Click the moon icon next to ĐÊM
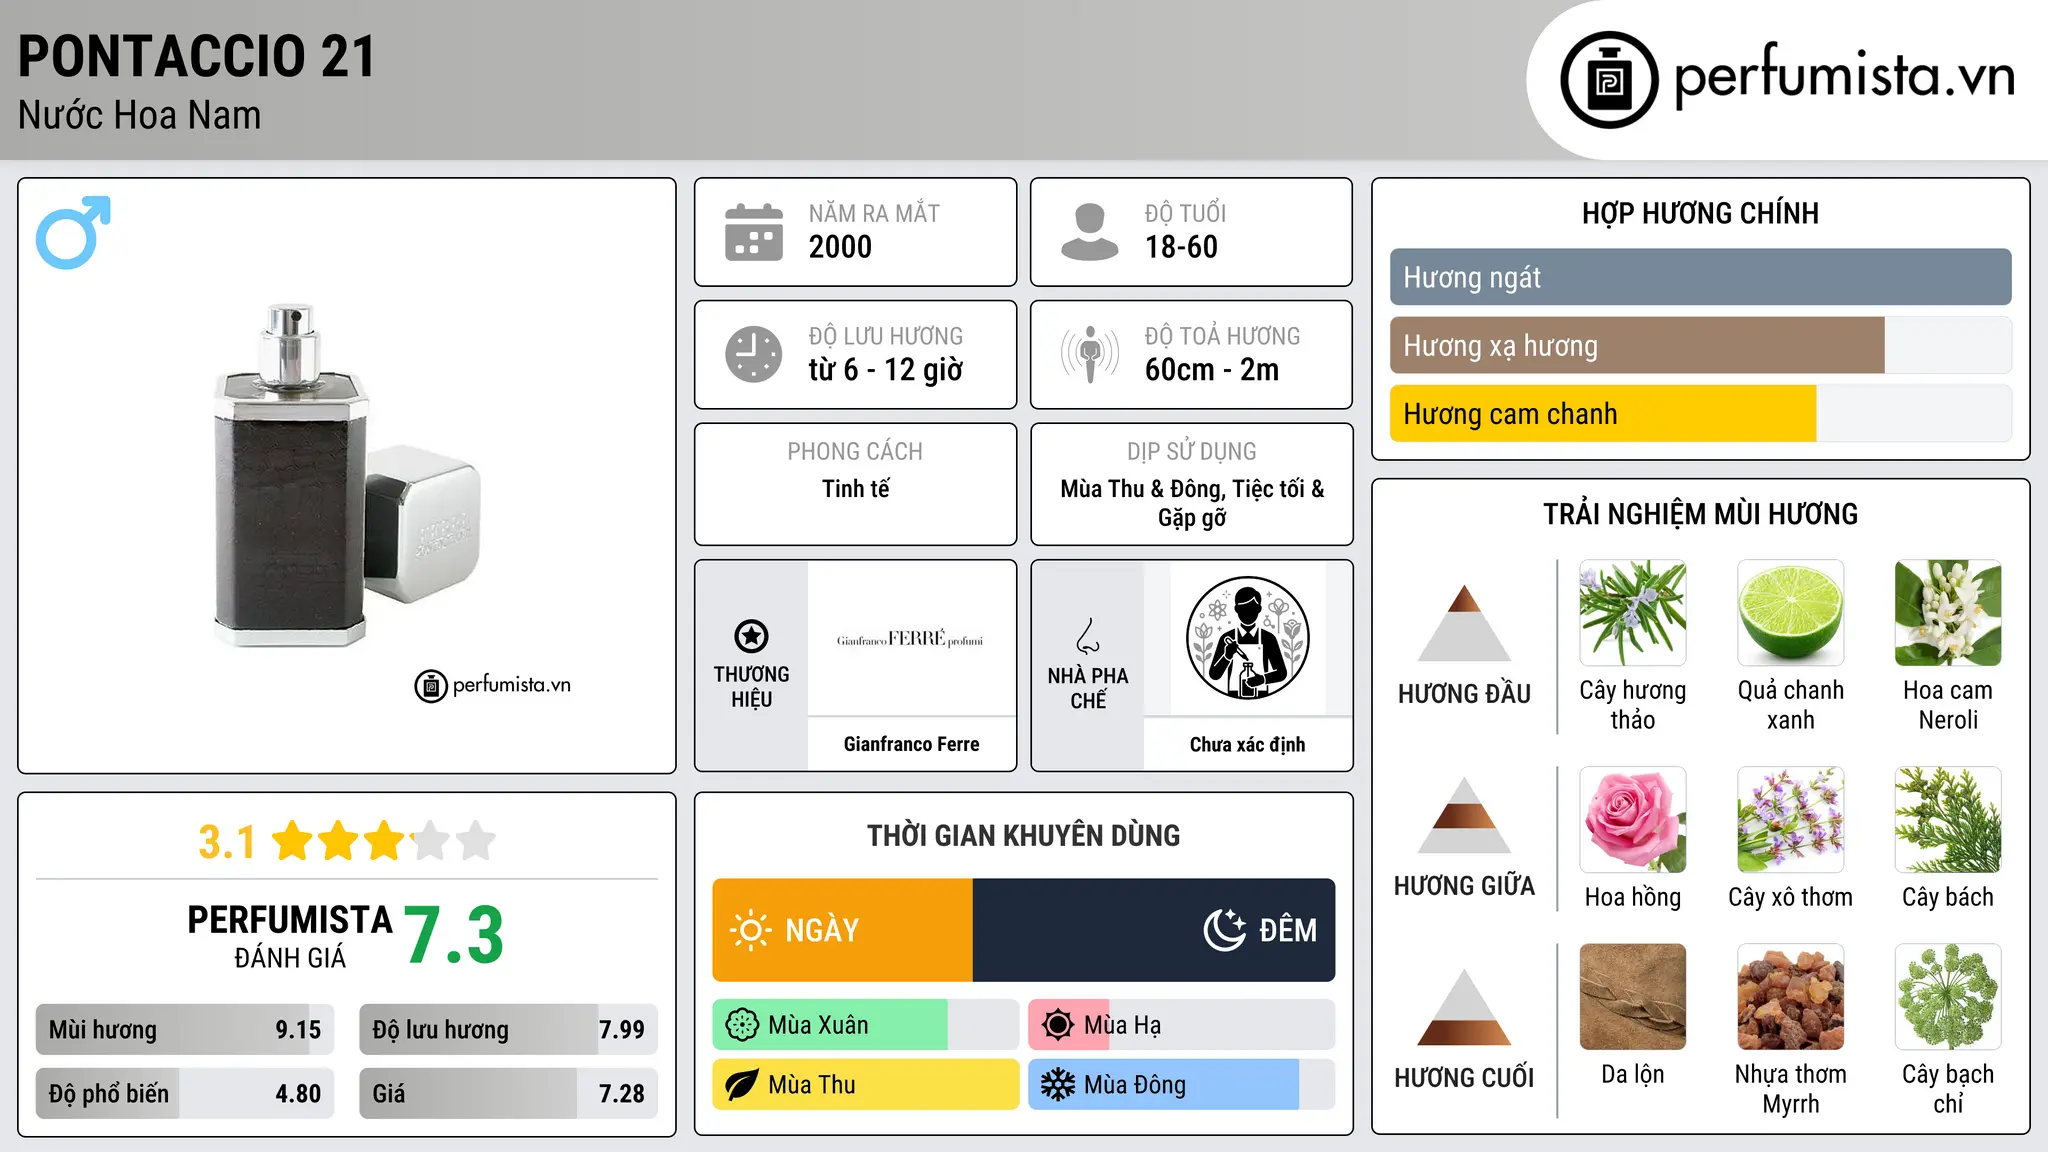Image resolution: width=2048 pixels, height=1152 pixels. coord(1225,930)
